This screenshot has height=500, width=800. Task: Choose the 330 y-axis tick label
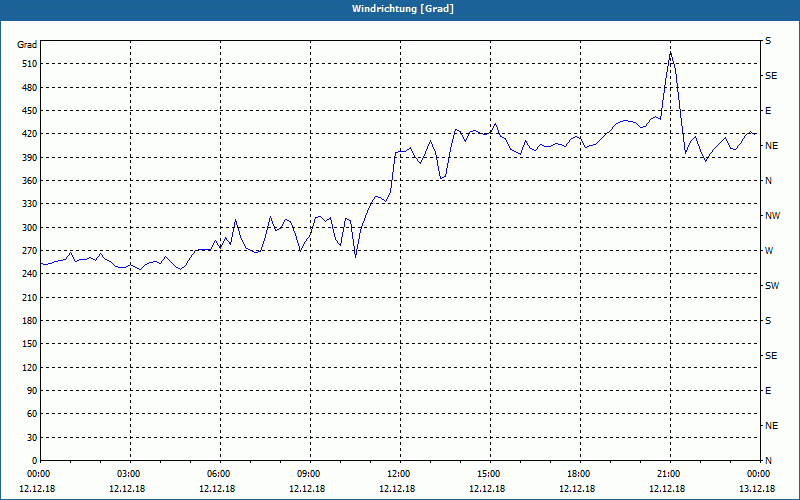[30, 204]
